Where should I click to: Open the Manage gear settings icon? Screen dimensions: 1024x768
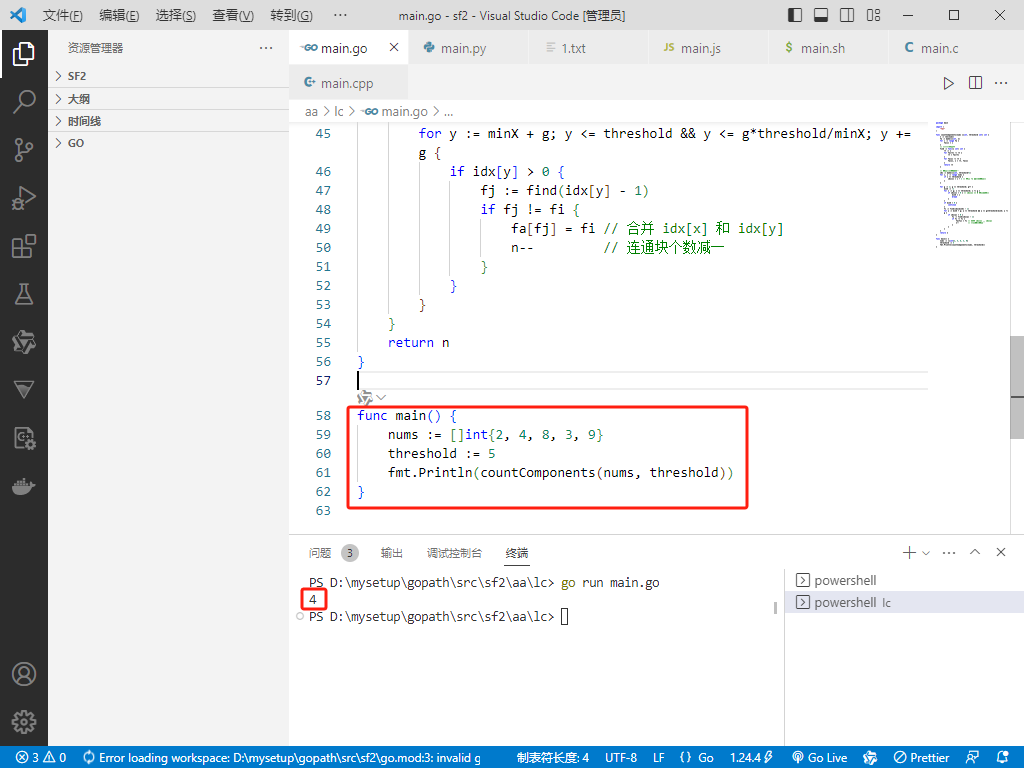coord(24,722)
